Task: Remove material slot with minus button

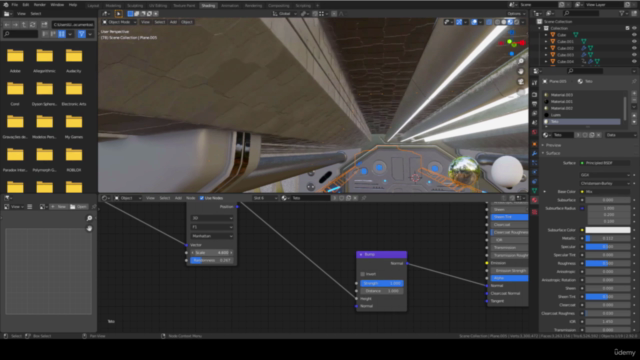Action: [x=634, y=100]
